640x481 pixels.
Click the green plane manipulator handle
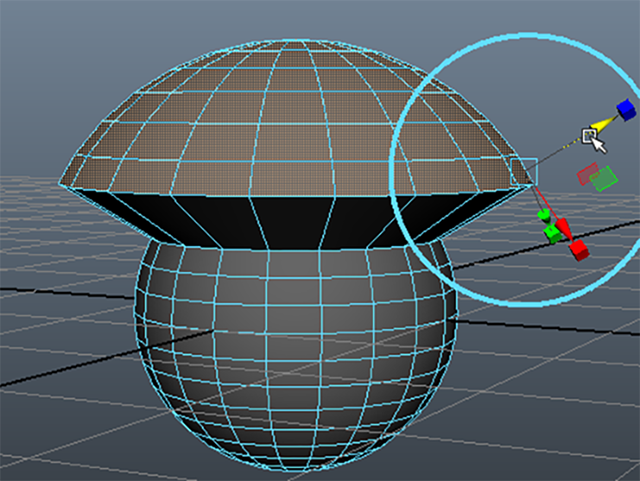tap(604, 178)
